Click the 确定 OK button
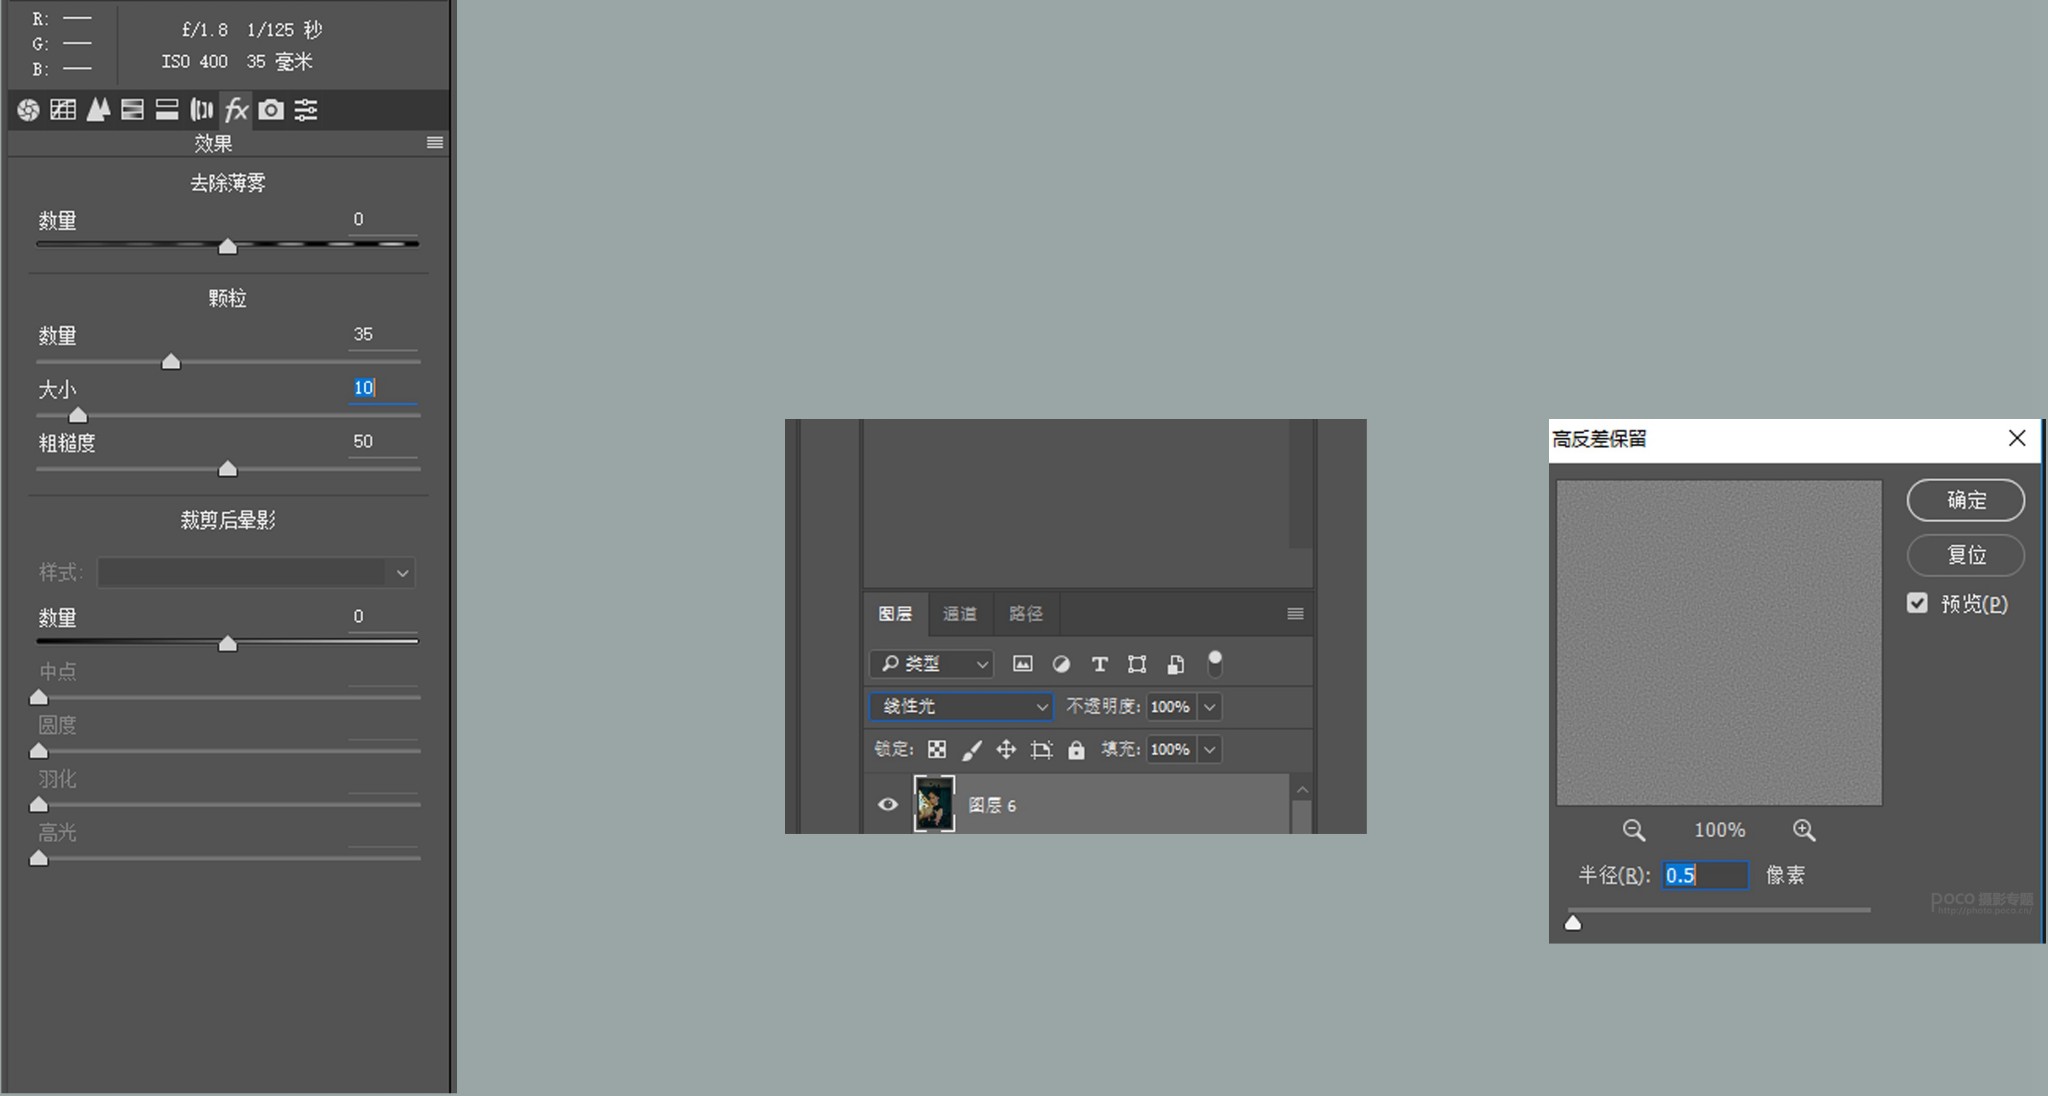Screen dimensions: 2048x1096 1965,500
